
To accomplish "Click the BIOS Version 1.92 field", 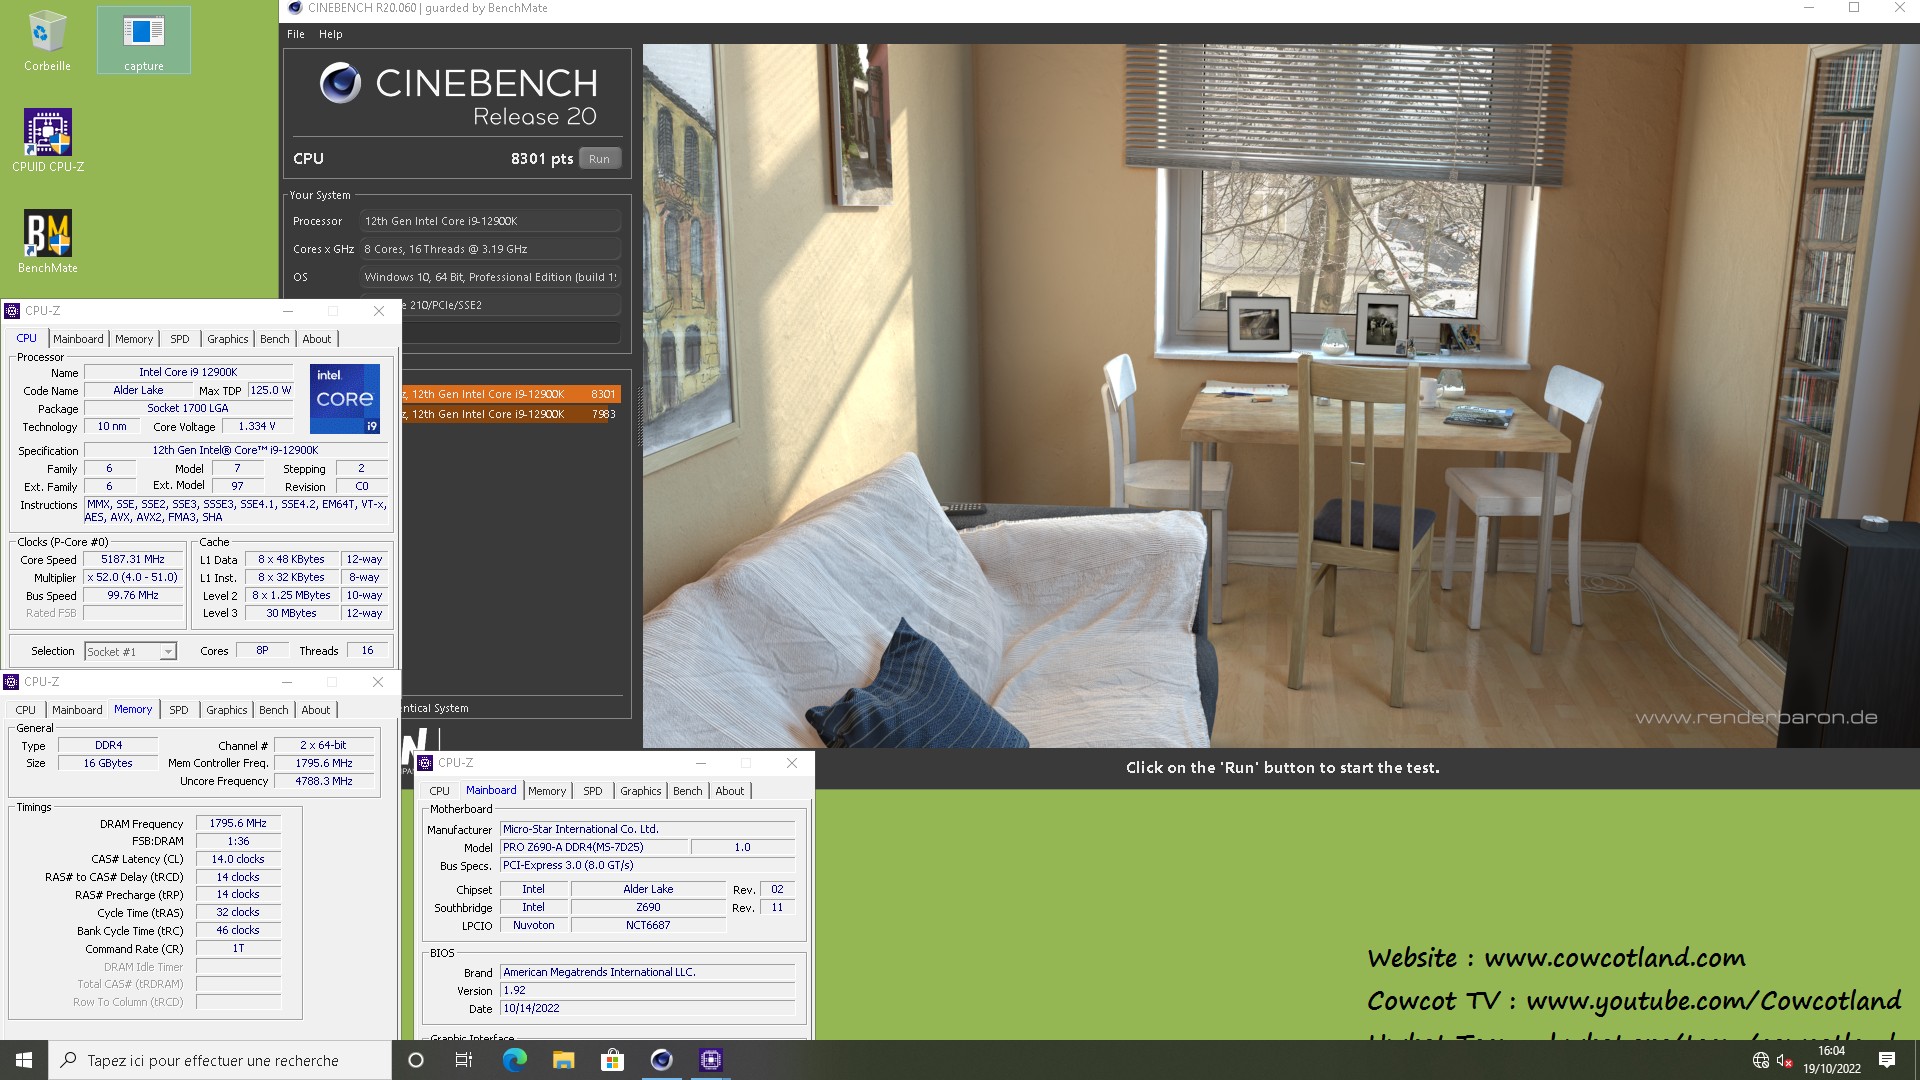I will pyautogui.click(x=647, y=991).
